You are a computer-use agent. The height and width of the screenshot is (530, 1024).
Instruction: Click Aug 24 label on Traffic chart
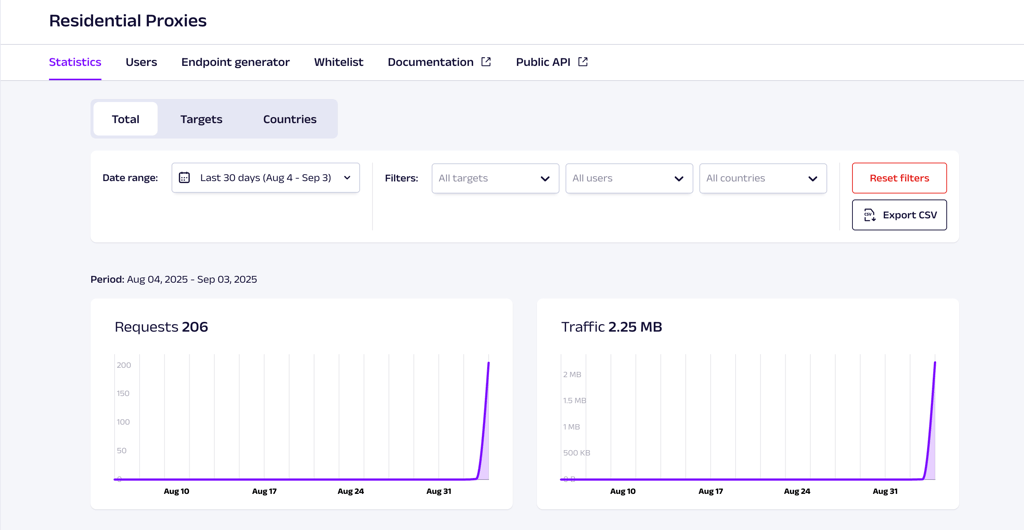797,491
